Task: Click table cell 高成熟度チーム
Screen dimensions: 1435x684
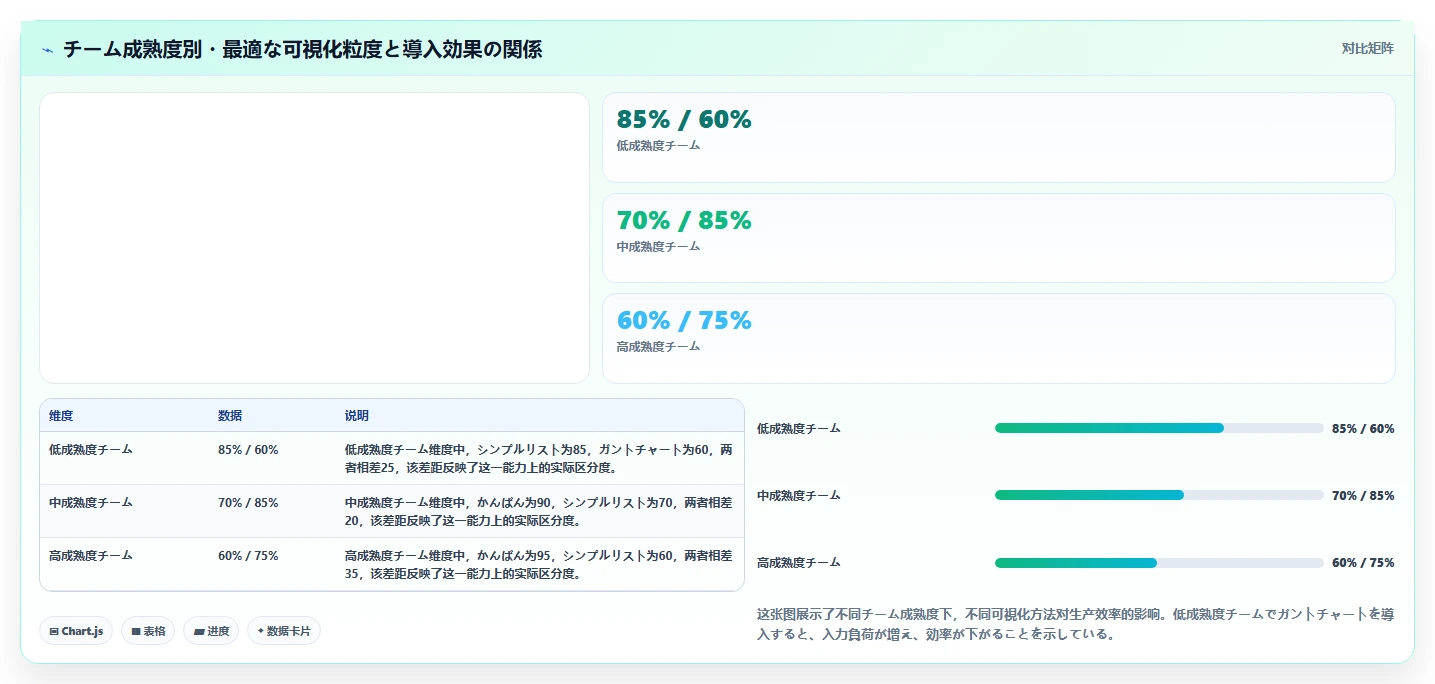Action: click(91, 556)
